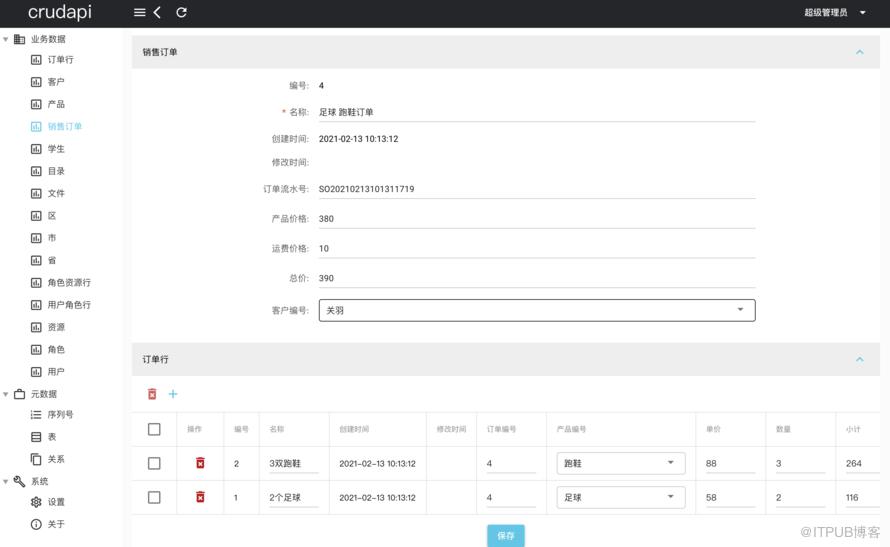Click the chart icon next to 用户角色行
This screenshot has height=547, width=890.
pos(36,305)
